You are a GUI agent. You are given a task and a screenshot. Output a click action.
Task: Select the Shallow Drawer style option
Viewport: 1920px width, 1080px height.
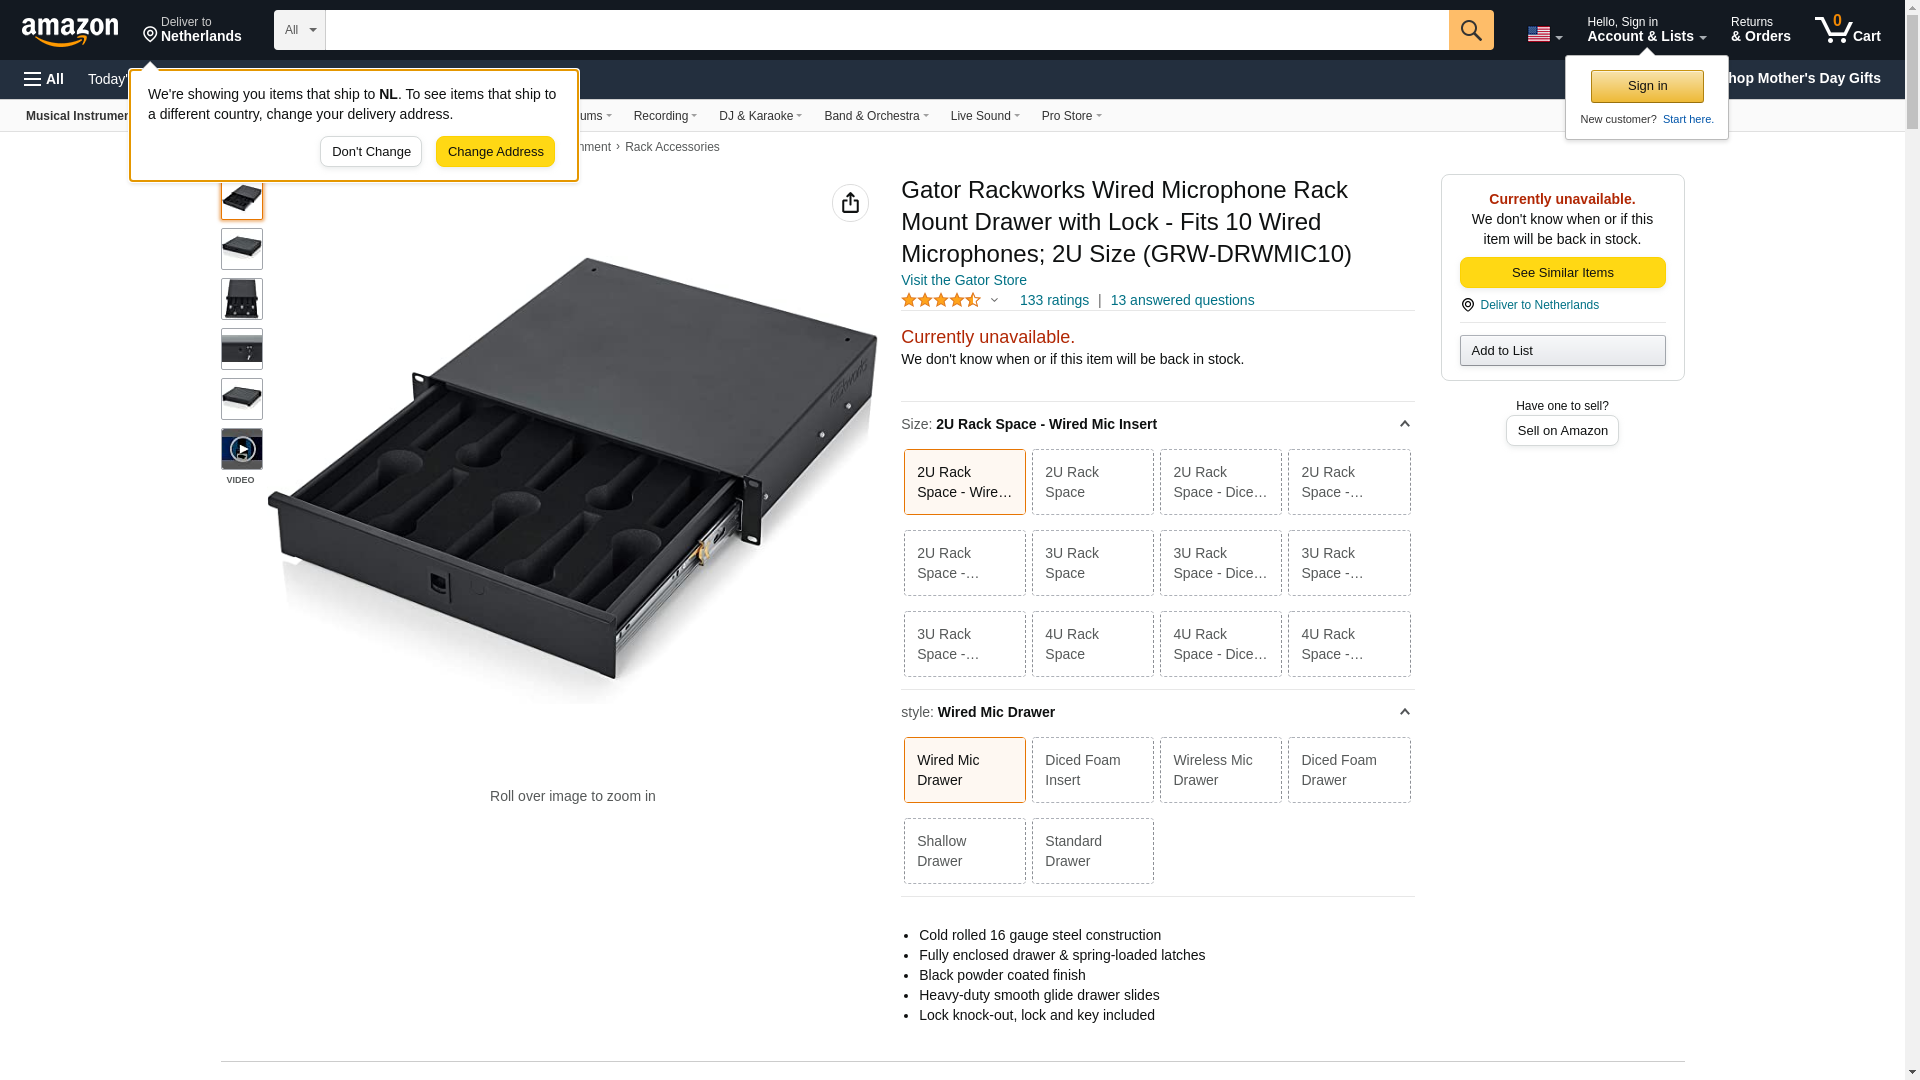[964, 851]
